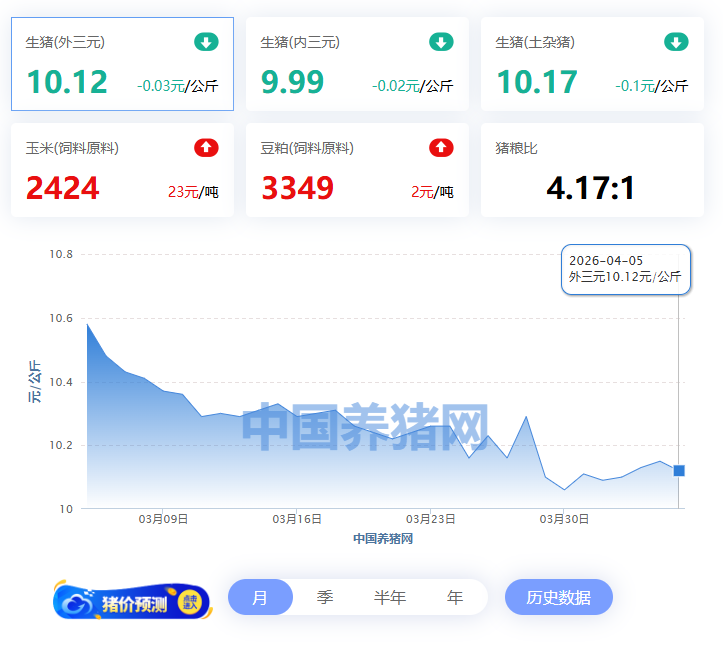Switch chart to 半年 range
Image resolution: width=723 pixels, height=648 pixels.
coord(390,598)
